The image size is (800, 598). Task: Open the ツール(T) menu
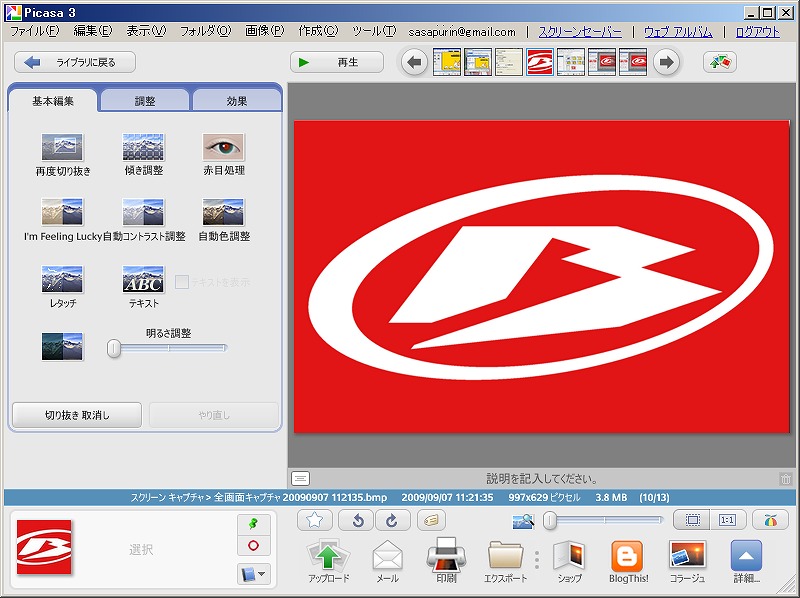click(x=374, y=31)
